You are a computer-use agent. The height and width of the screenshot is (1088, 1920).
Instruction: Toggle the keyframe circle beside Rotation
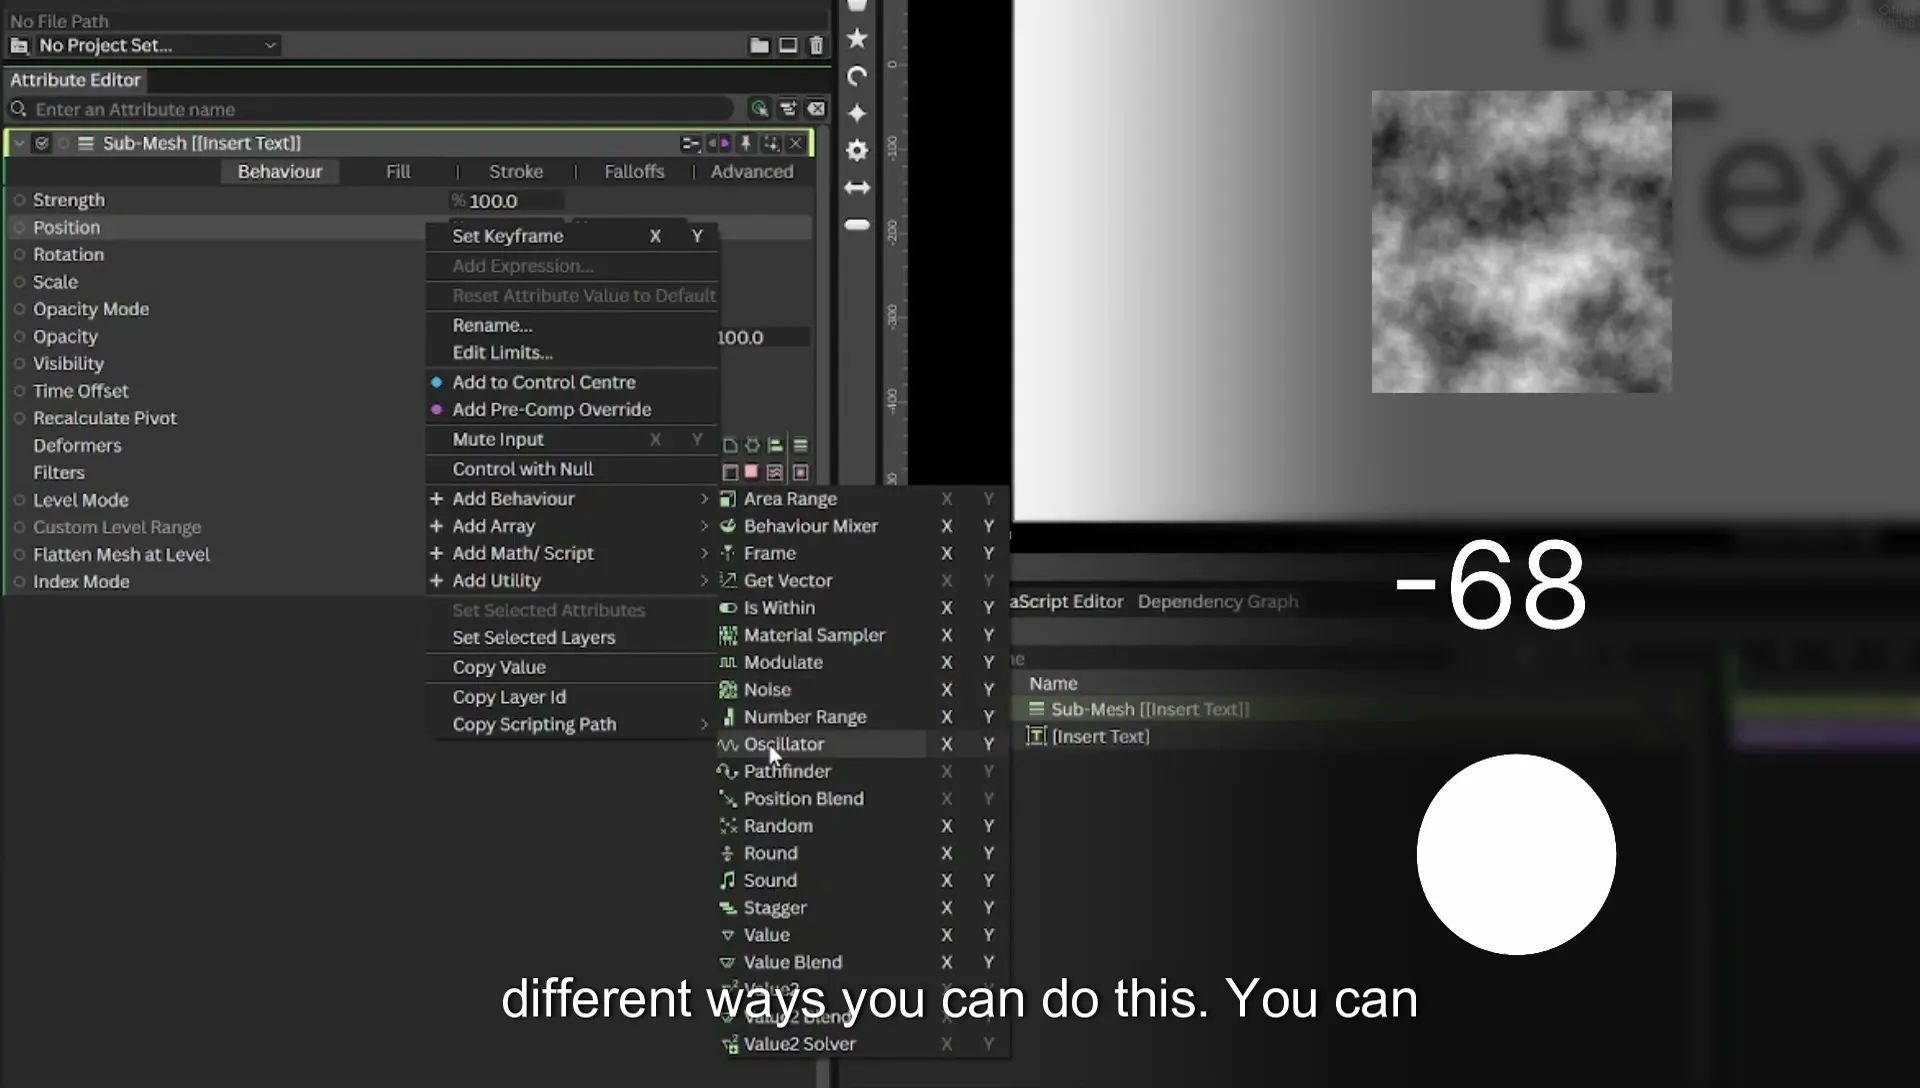(x=19, y=255)
